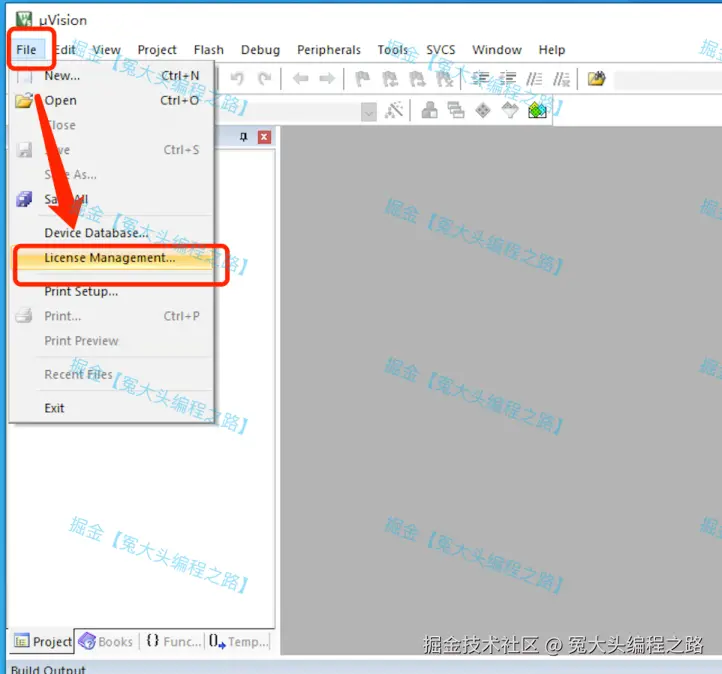The height and width of the screenshot is (674, 722).
Task: Click the Comment selection icon
Action: point(534,79)
